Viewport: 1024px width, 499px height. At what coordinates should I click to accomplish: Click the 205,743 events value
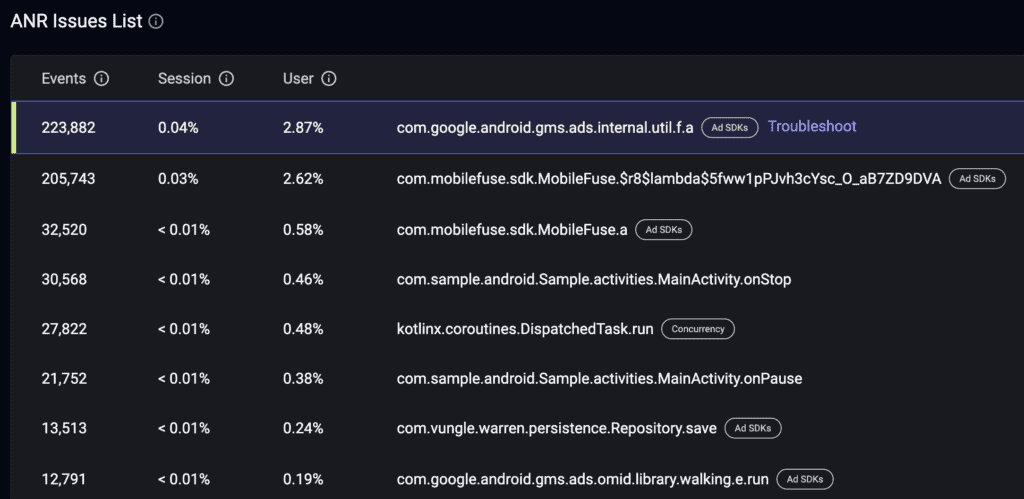[69, 179]
